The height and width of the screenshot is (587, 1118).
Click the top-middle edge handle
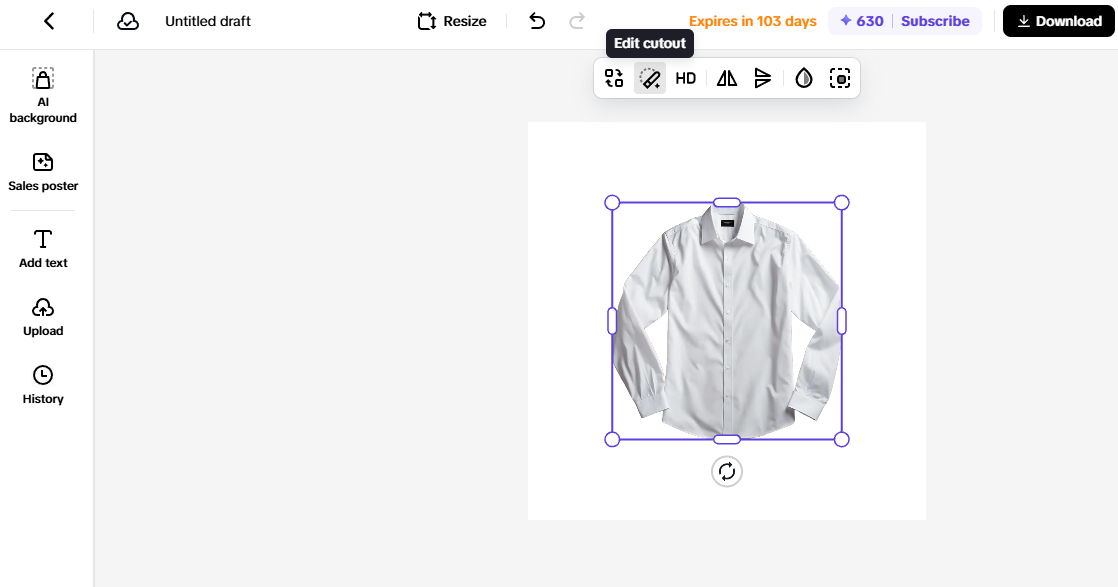[x=727, y=203]
